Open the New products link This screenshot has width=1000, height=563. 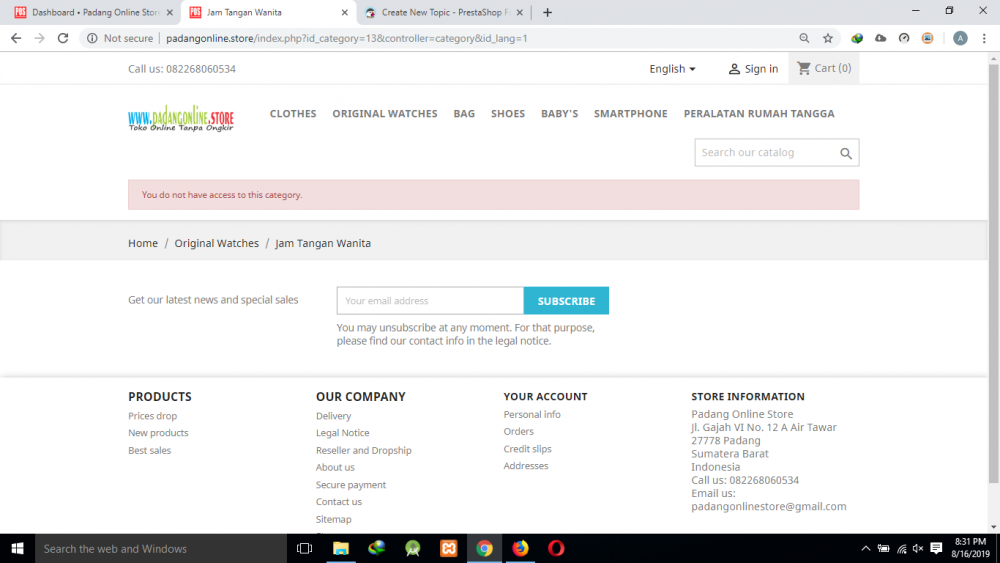click(x=158, y=433)
